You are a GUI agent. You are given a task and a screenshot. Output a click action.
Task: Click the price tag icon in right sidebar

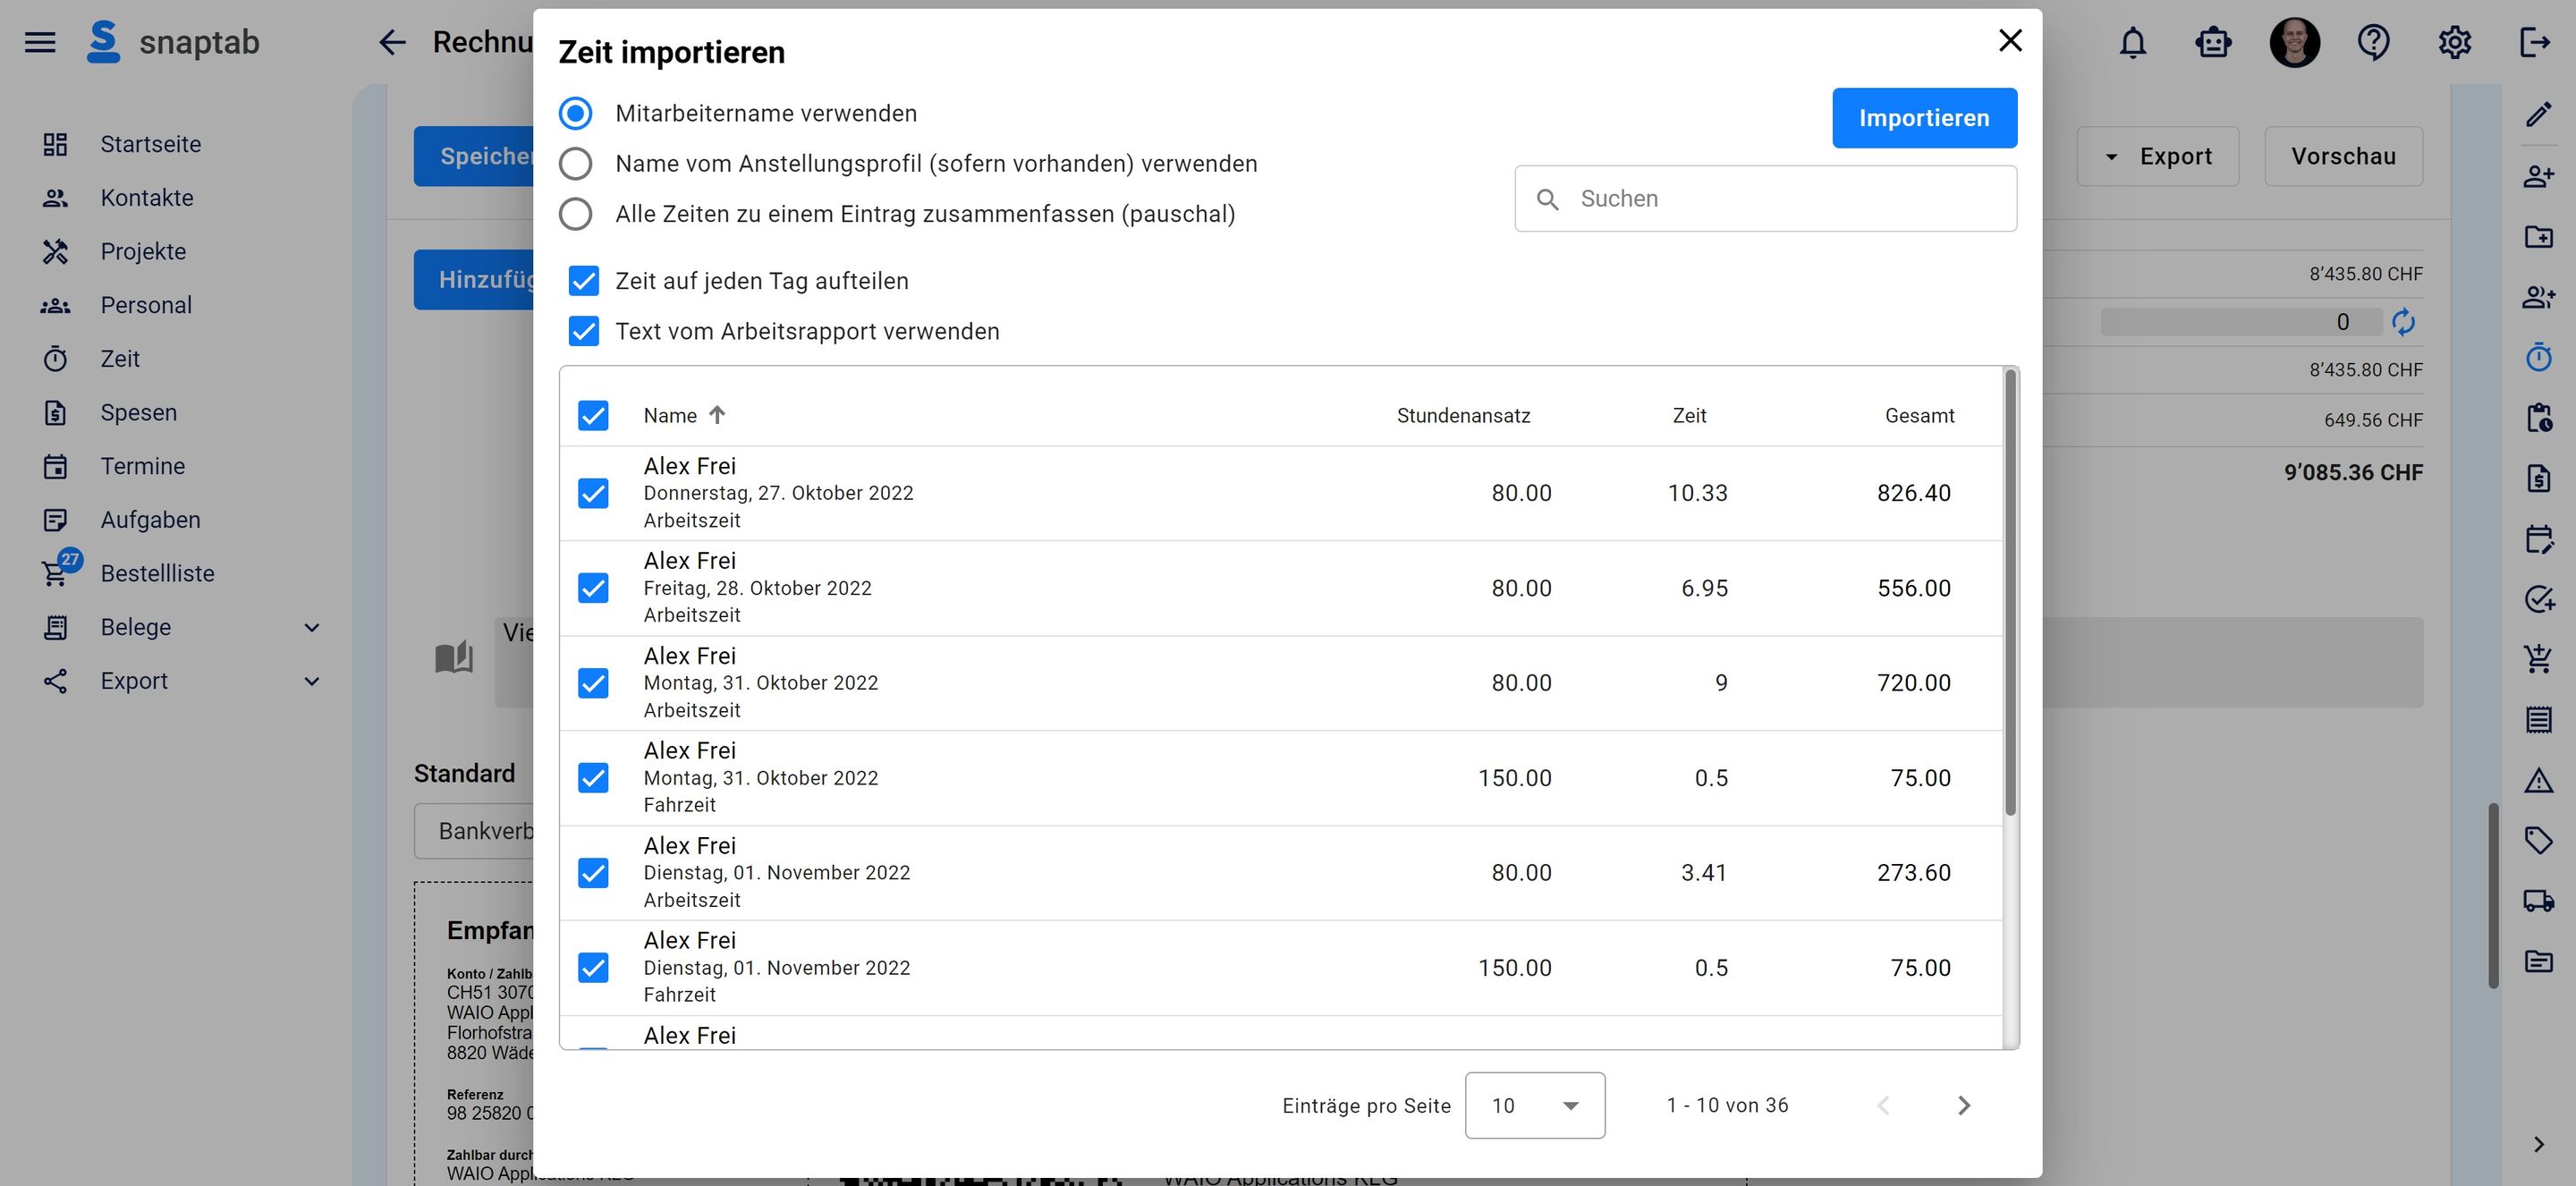pyautogui.click(x=2538, y=840)
